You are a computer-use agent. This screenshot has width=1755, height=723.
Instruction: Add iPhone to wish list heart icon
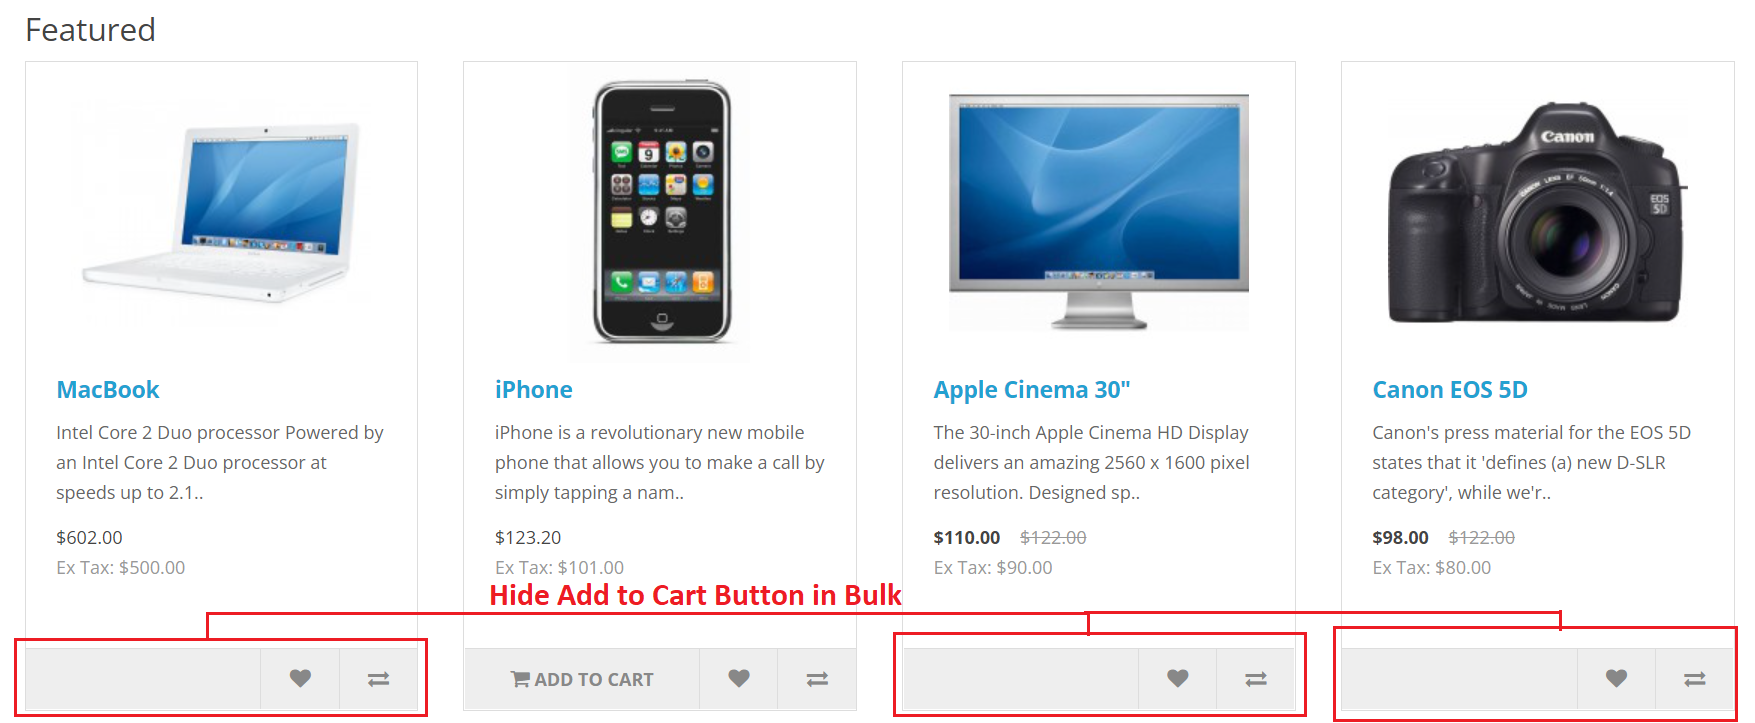739,679
